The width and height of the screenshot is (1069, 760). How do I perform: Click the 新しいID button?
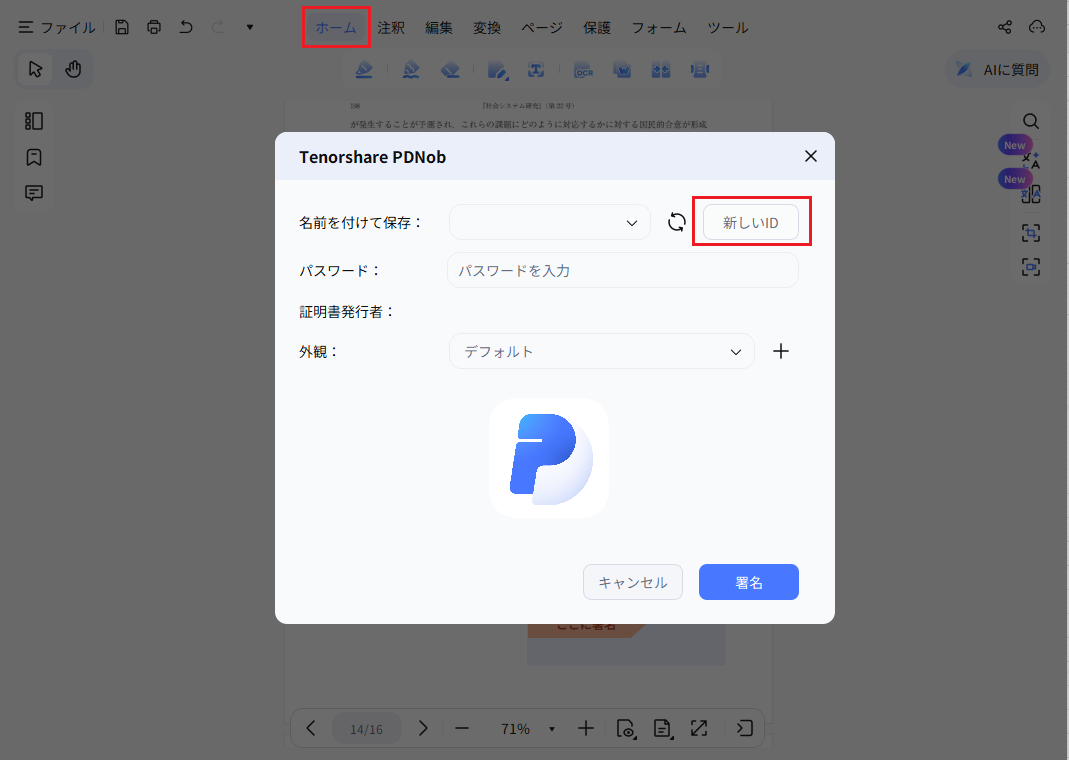751,222
